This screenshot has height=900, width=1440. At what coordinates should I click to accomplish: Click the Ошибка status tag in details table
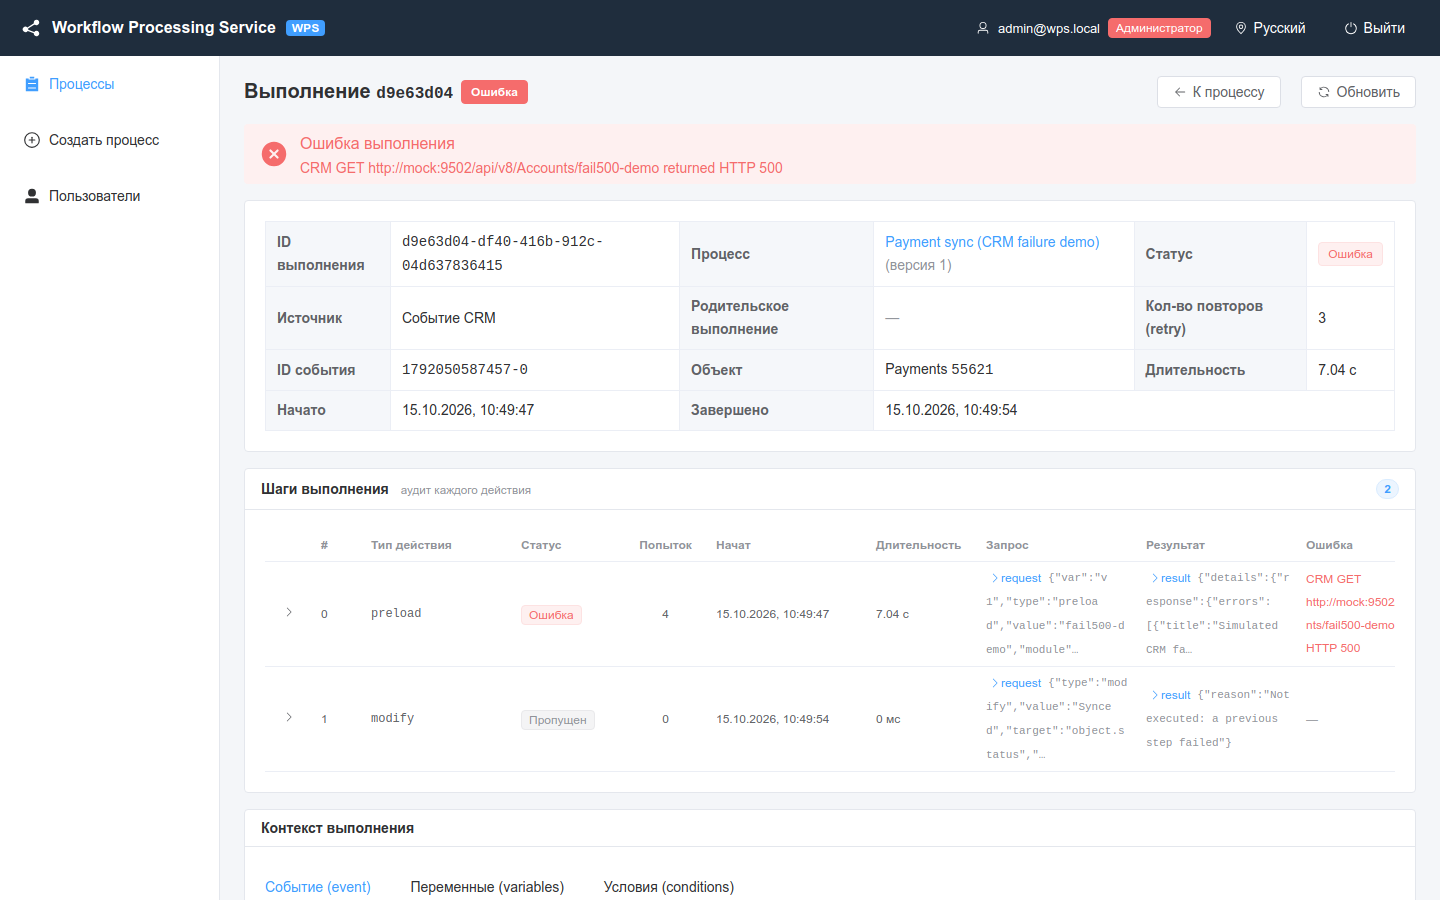[x=1350, y=254]
